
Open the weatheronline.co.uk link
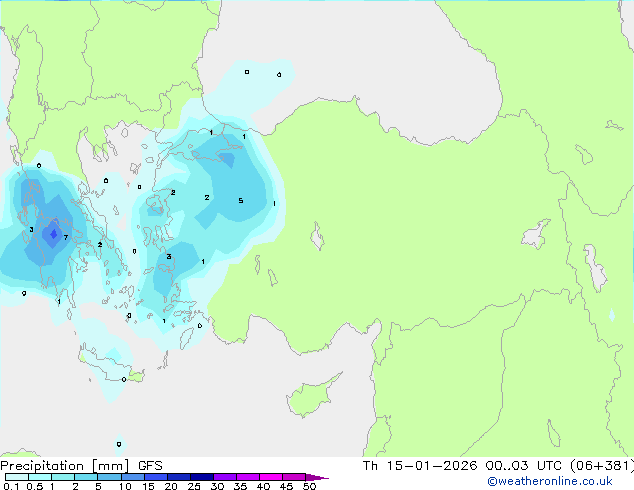click(550, 481)
